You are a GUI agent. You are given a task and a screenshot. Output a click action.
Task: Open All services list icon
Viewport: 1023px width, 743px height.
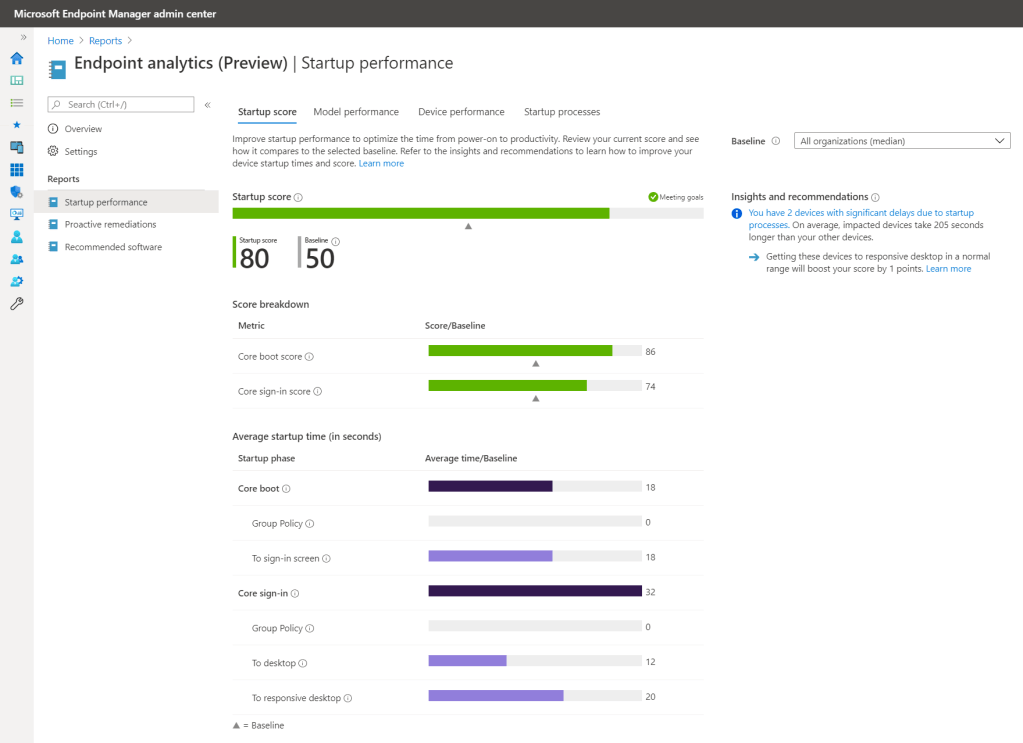pos(16,102)
